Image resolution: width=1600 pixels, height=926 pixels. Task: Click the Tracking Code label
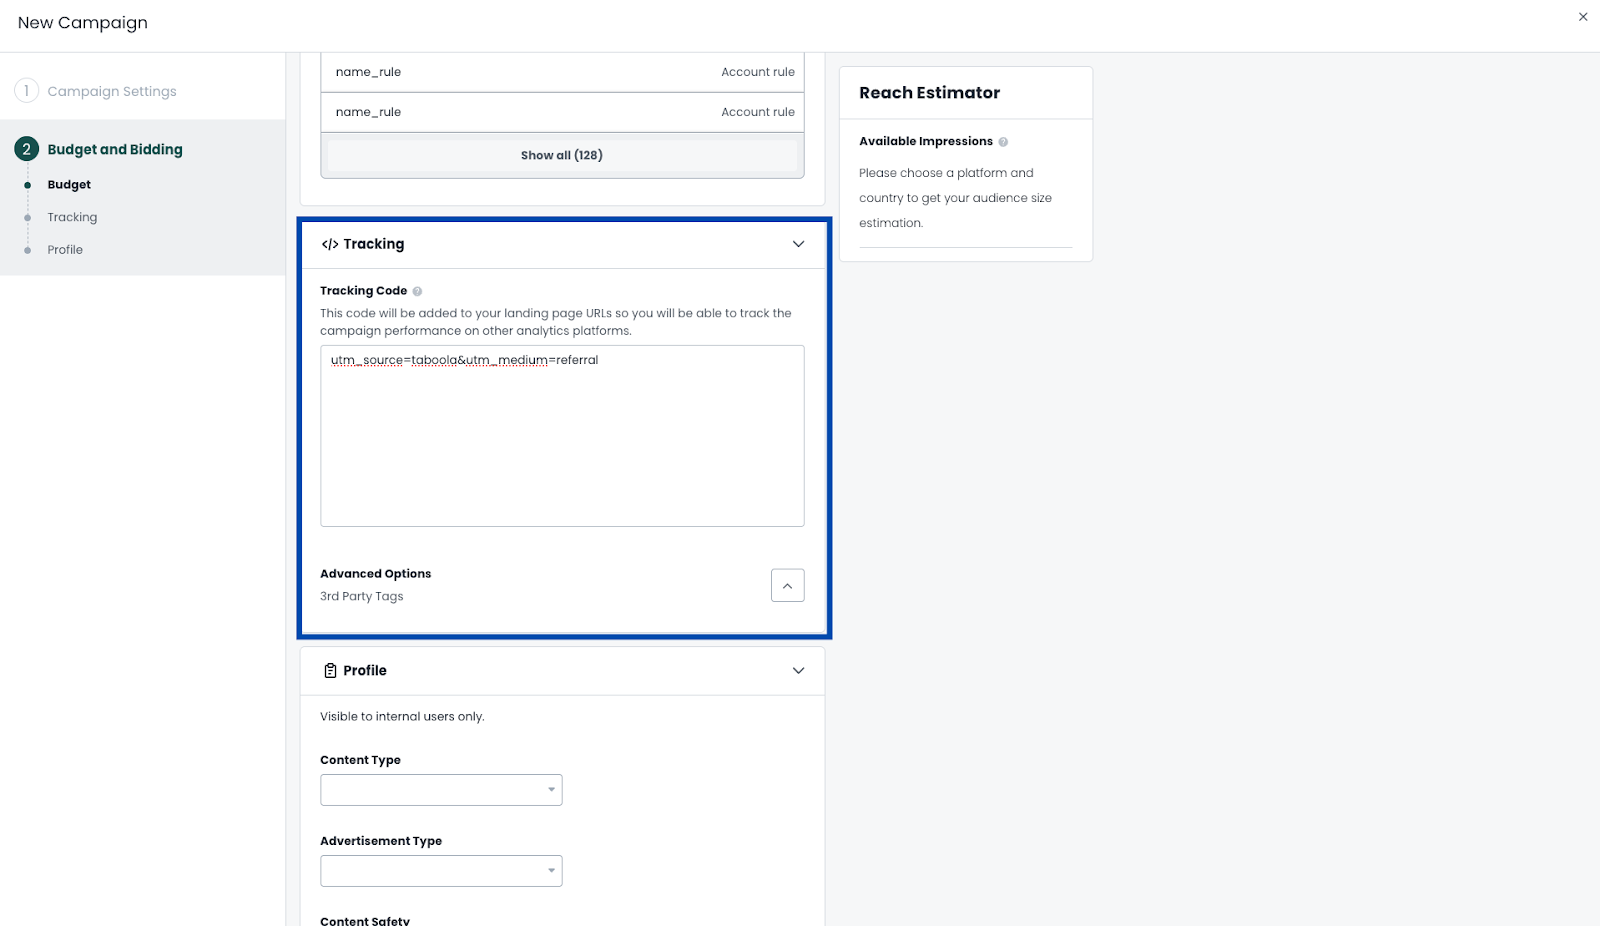tap(363, 291)
